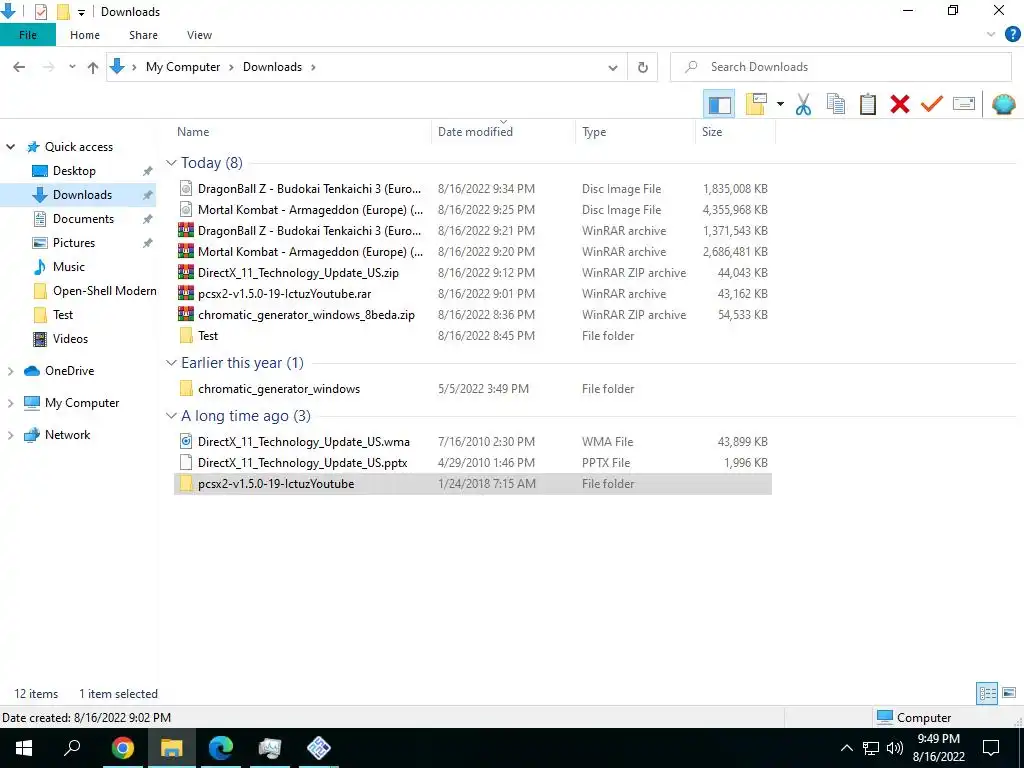
Task: Expand Network in navigation tree
Action: coord(10,435)
